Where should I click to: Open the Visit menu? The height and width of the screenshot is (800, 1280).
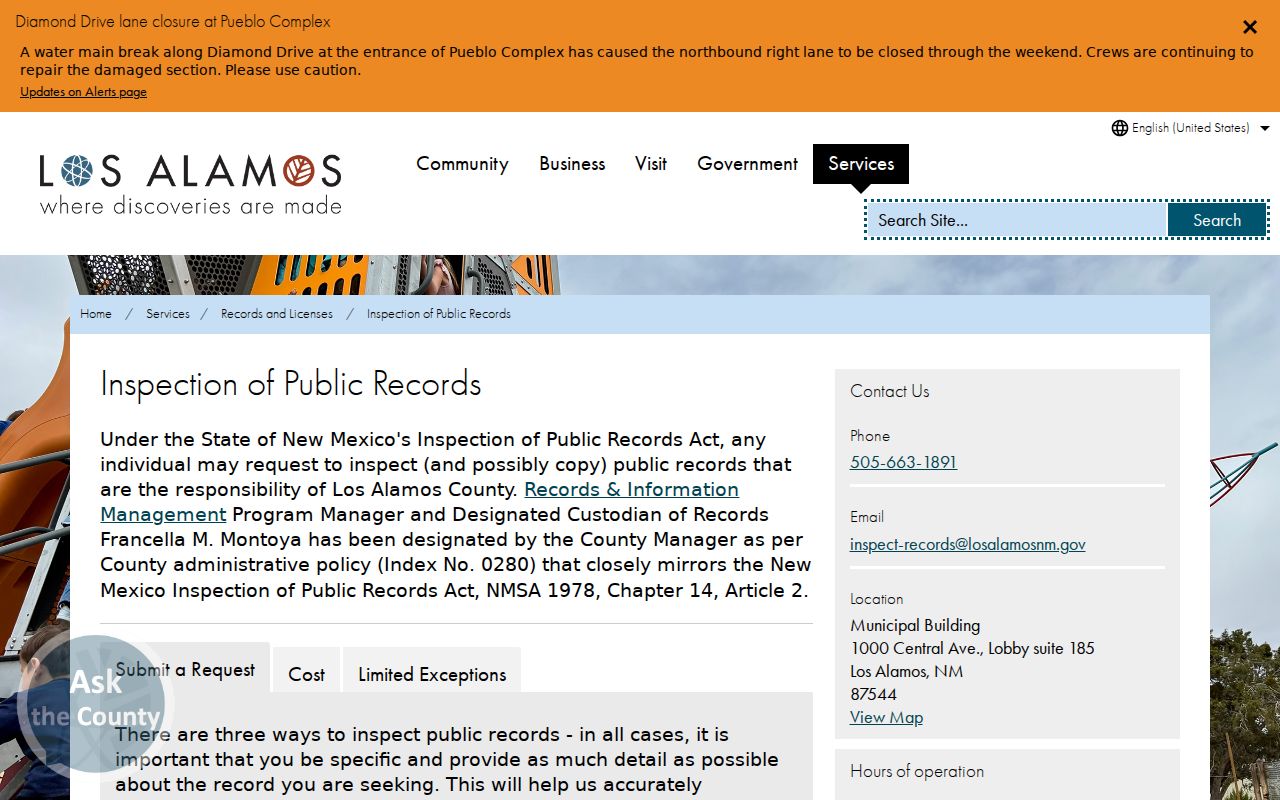(651, 164)
